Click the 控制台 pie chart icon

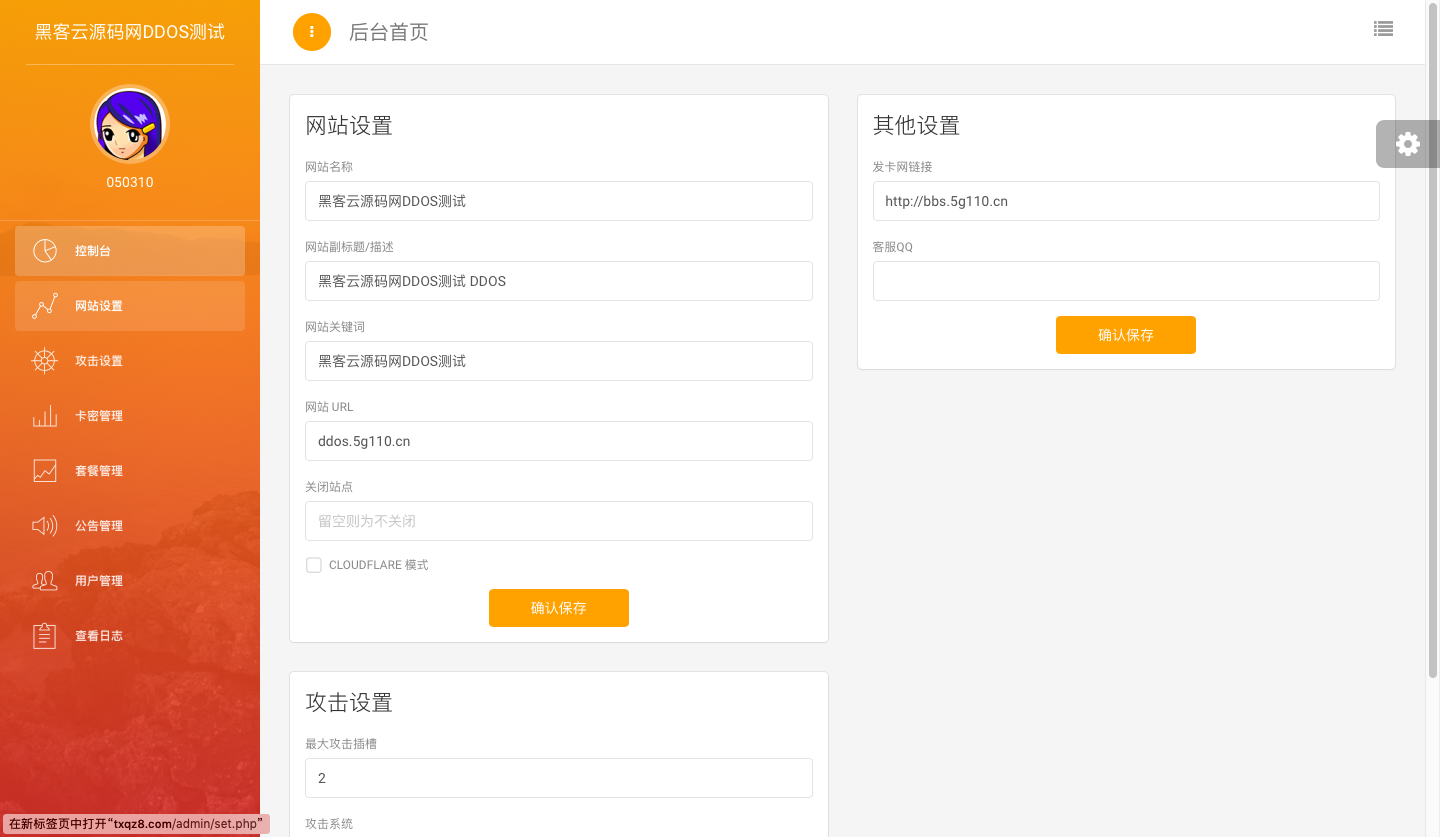(x=45, y=251)
